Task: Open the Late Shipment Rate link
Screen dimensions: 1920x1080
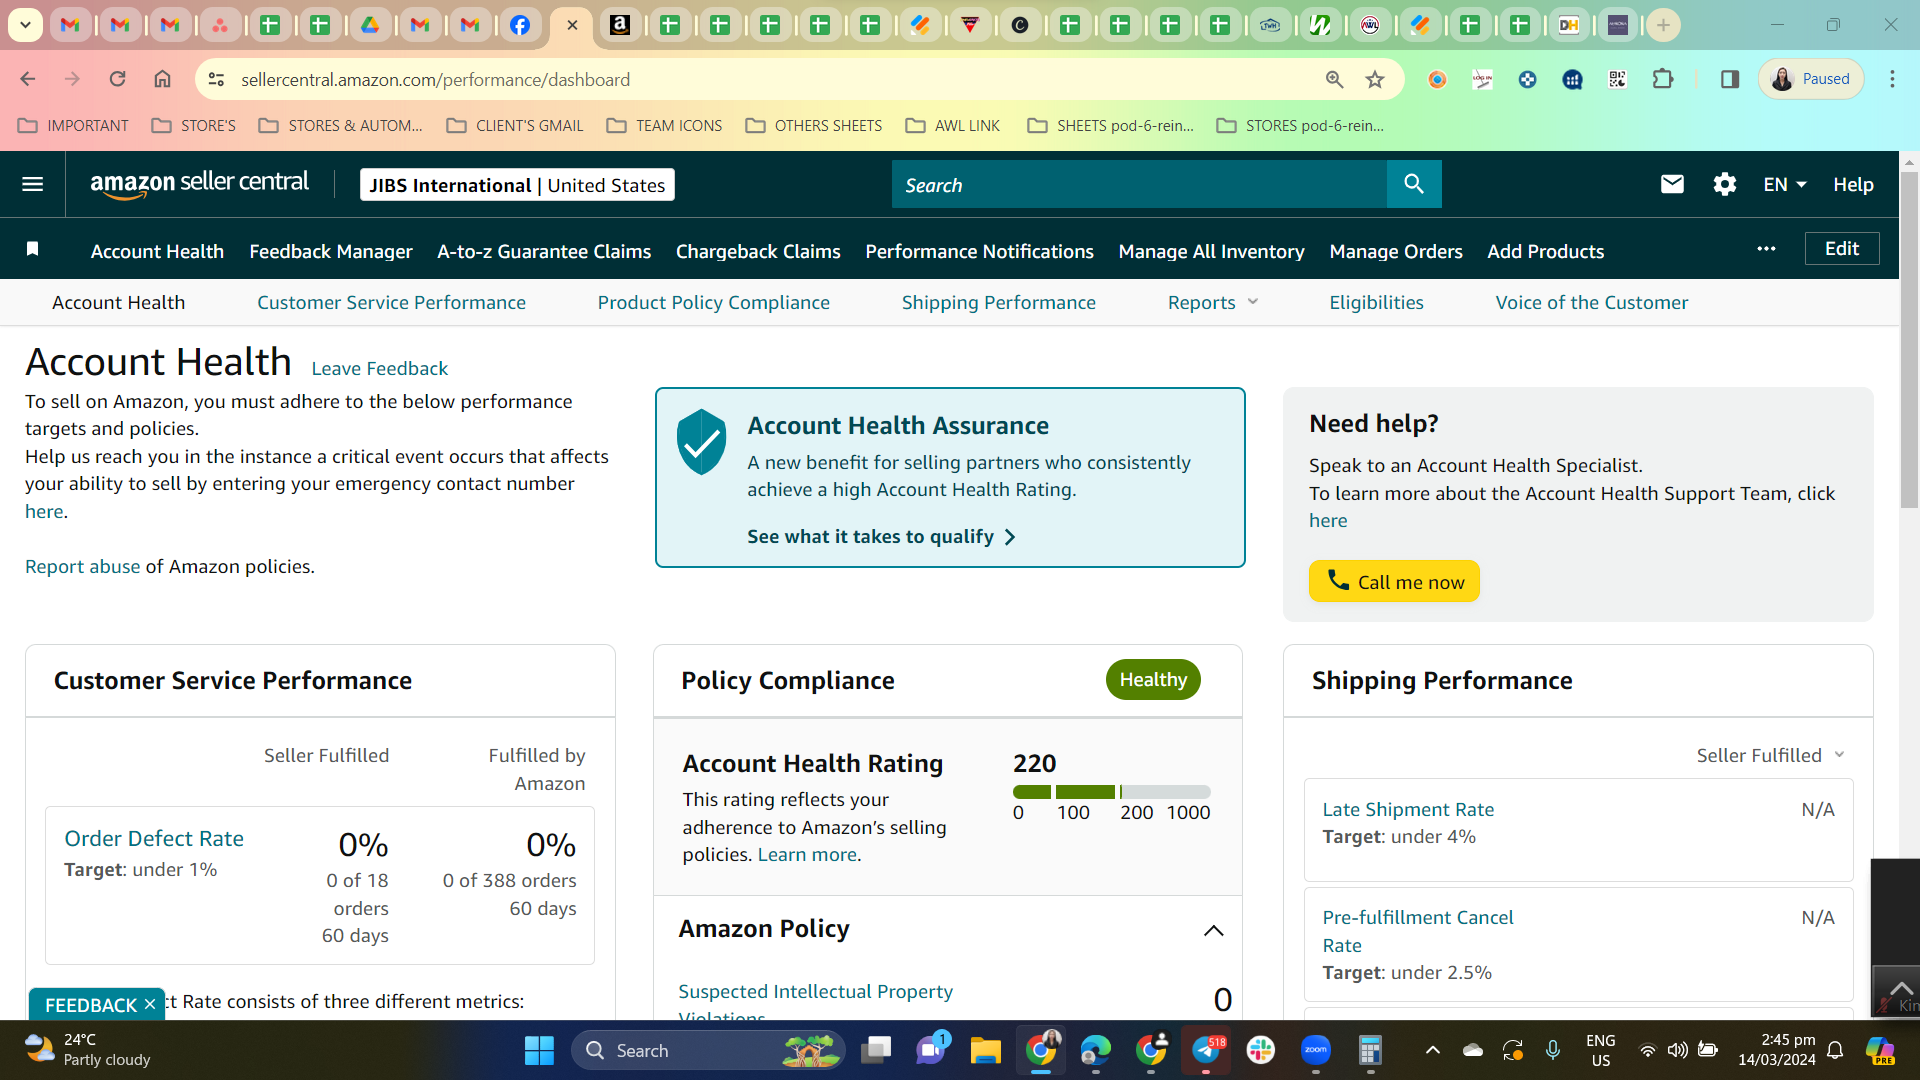Action: coord(1408,809)
